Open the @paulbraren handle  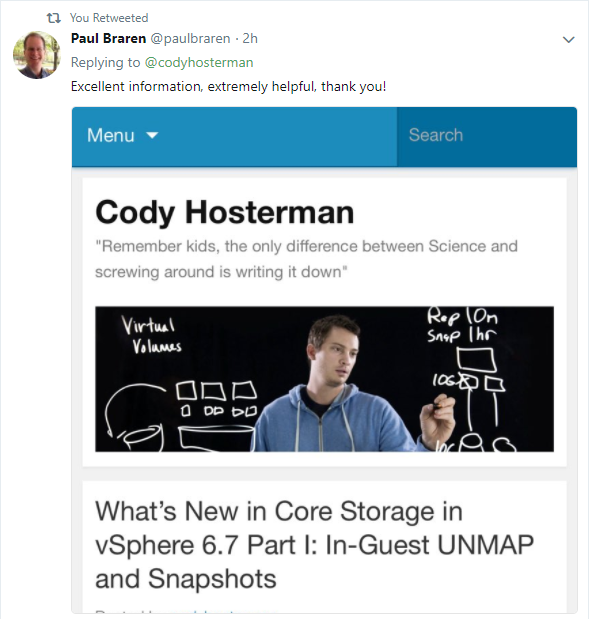[x=190, y=39]
